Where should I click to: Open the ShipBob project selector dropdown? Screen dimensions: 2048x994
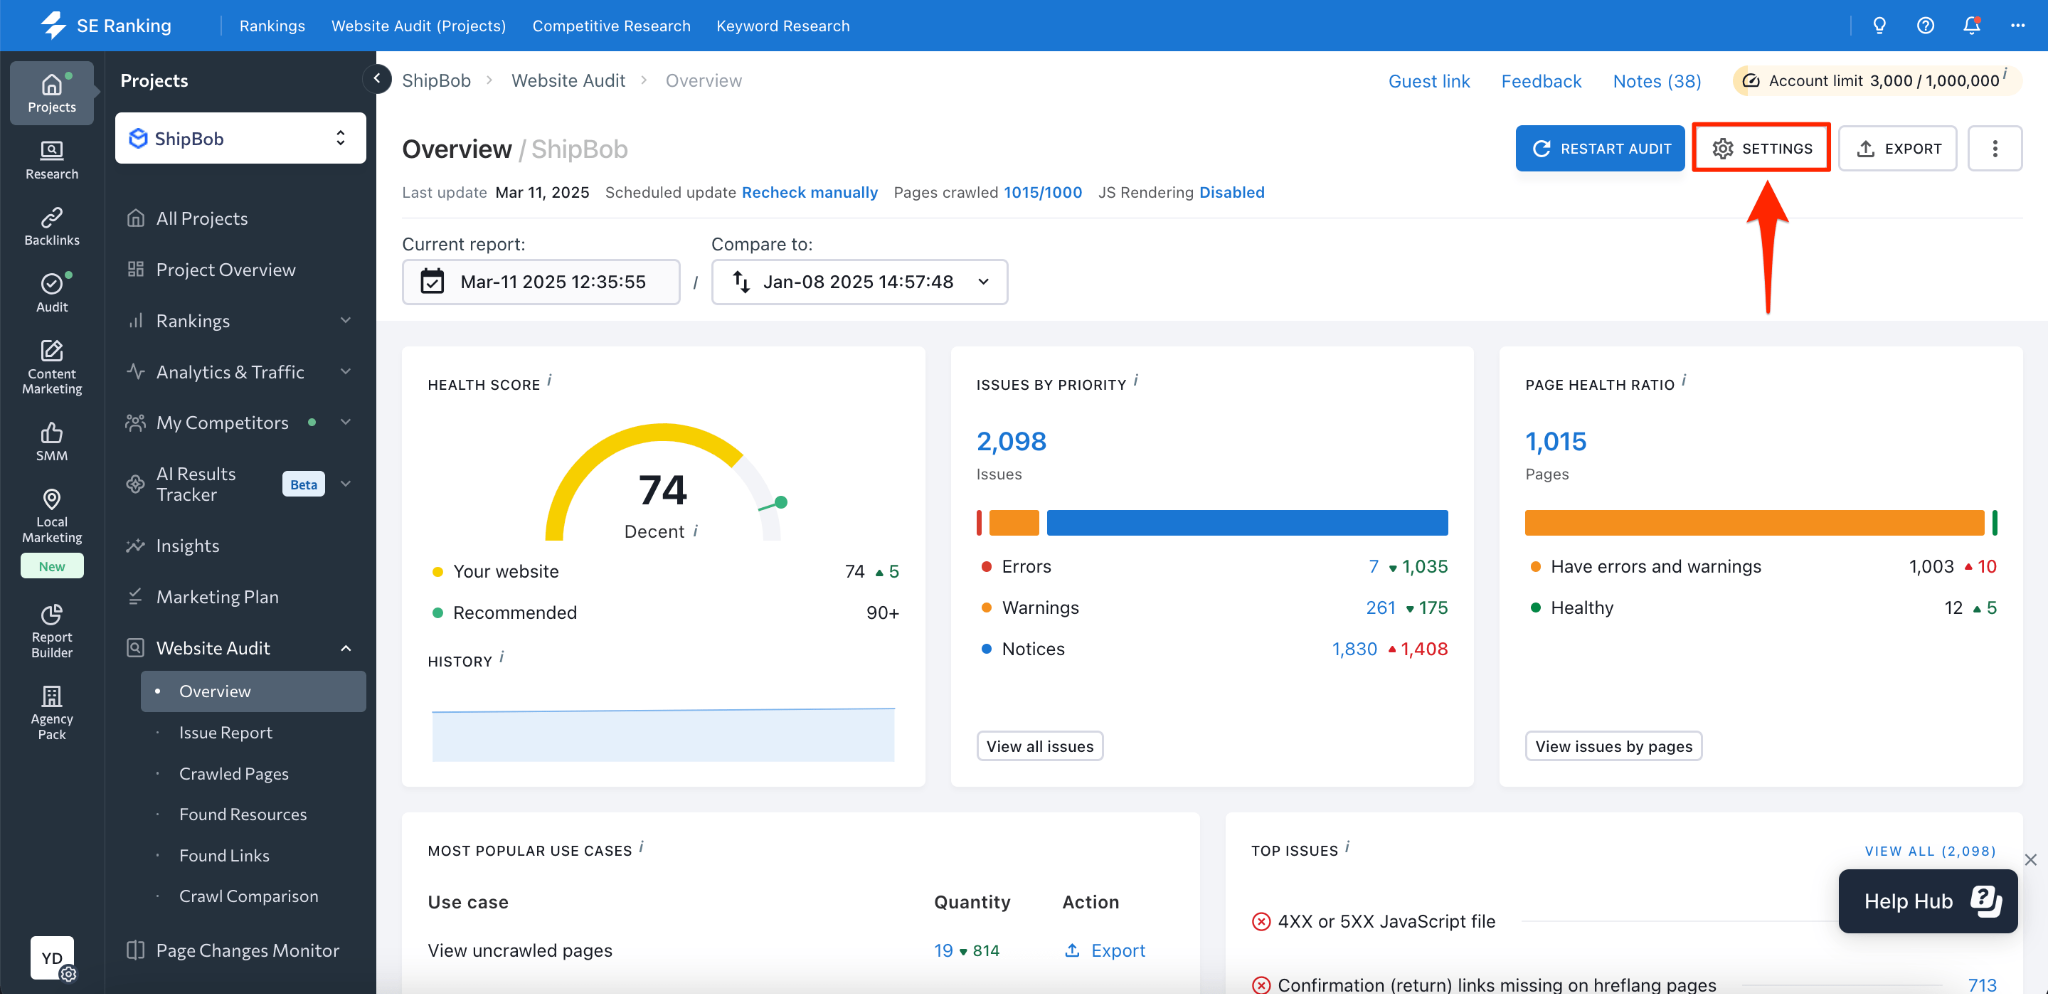point(240,138)
